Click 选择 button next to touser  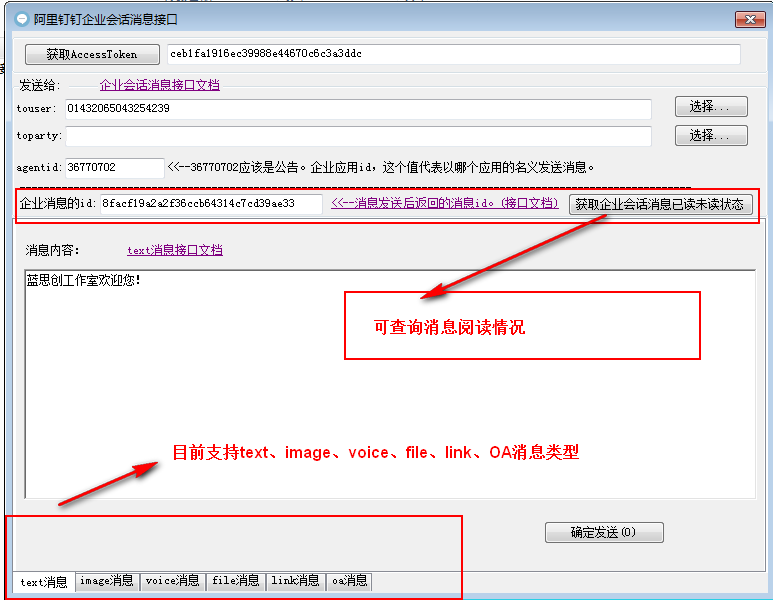click(x=711, y=107)
